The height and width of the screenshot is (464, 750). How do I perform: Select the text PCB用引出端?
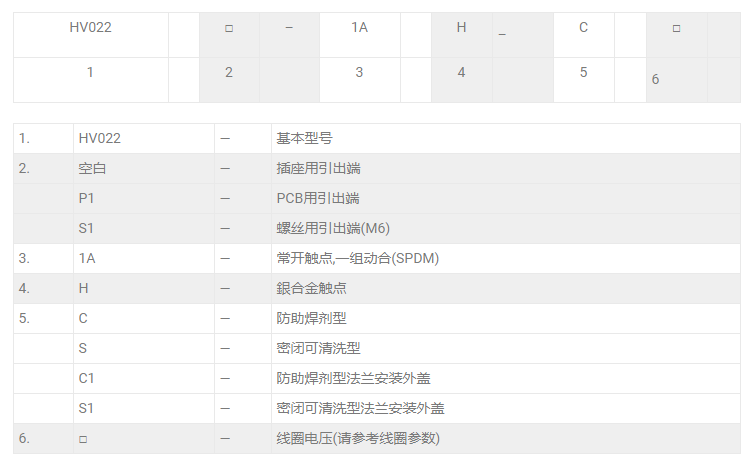click(318, 198)
